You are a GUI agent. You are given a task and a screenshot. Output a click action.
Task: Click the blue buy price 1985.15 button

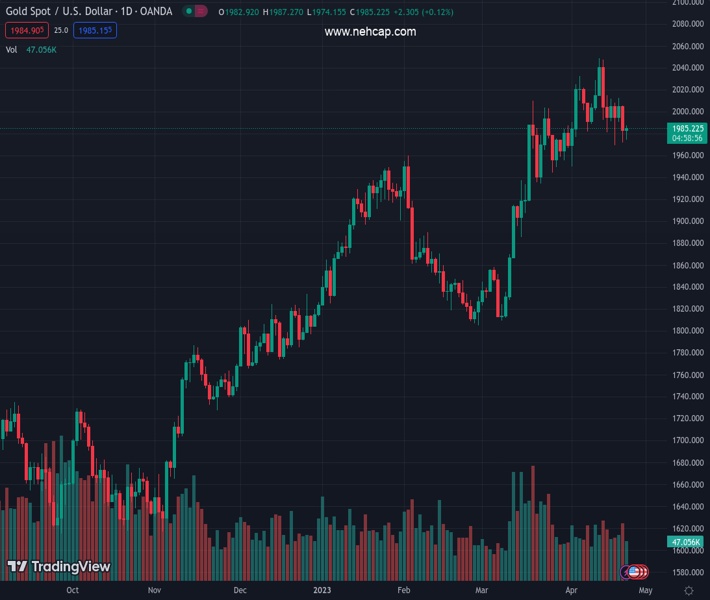(95, 31)
